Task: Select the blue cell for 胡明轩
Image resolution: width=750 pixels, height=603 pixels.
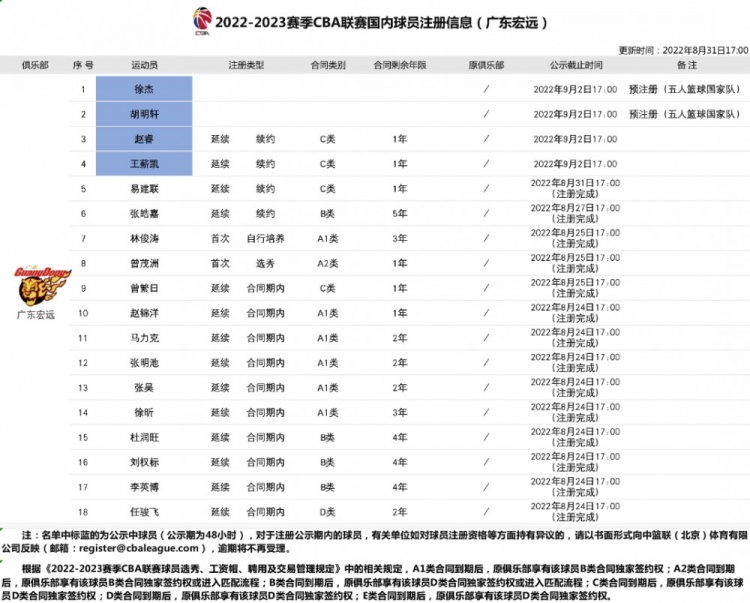Action: pos(144,114)
